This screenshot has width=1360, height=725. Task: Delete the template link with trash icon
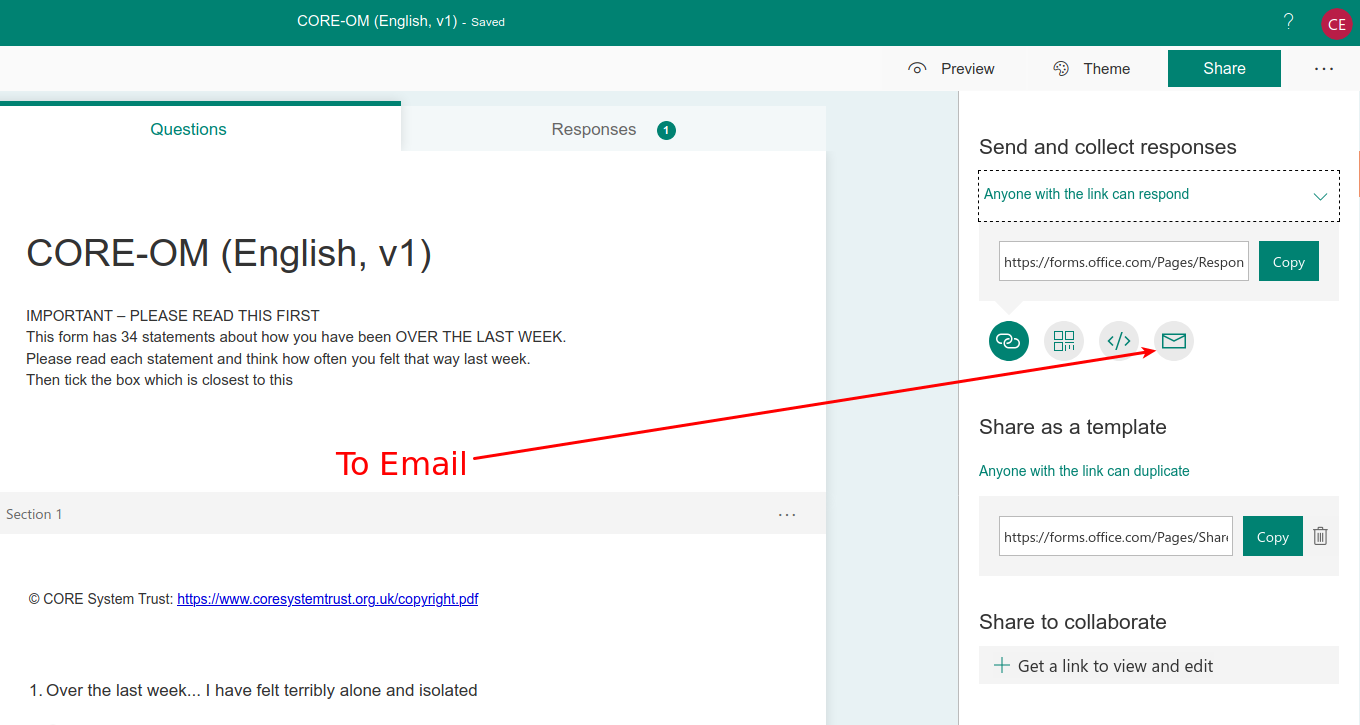1320,536
